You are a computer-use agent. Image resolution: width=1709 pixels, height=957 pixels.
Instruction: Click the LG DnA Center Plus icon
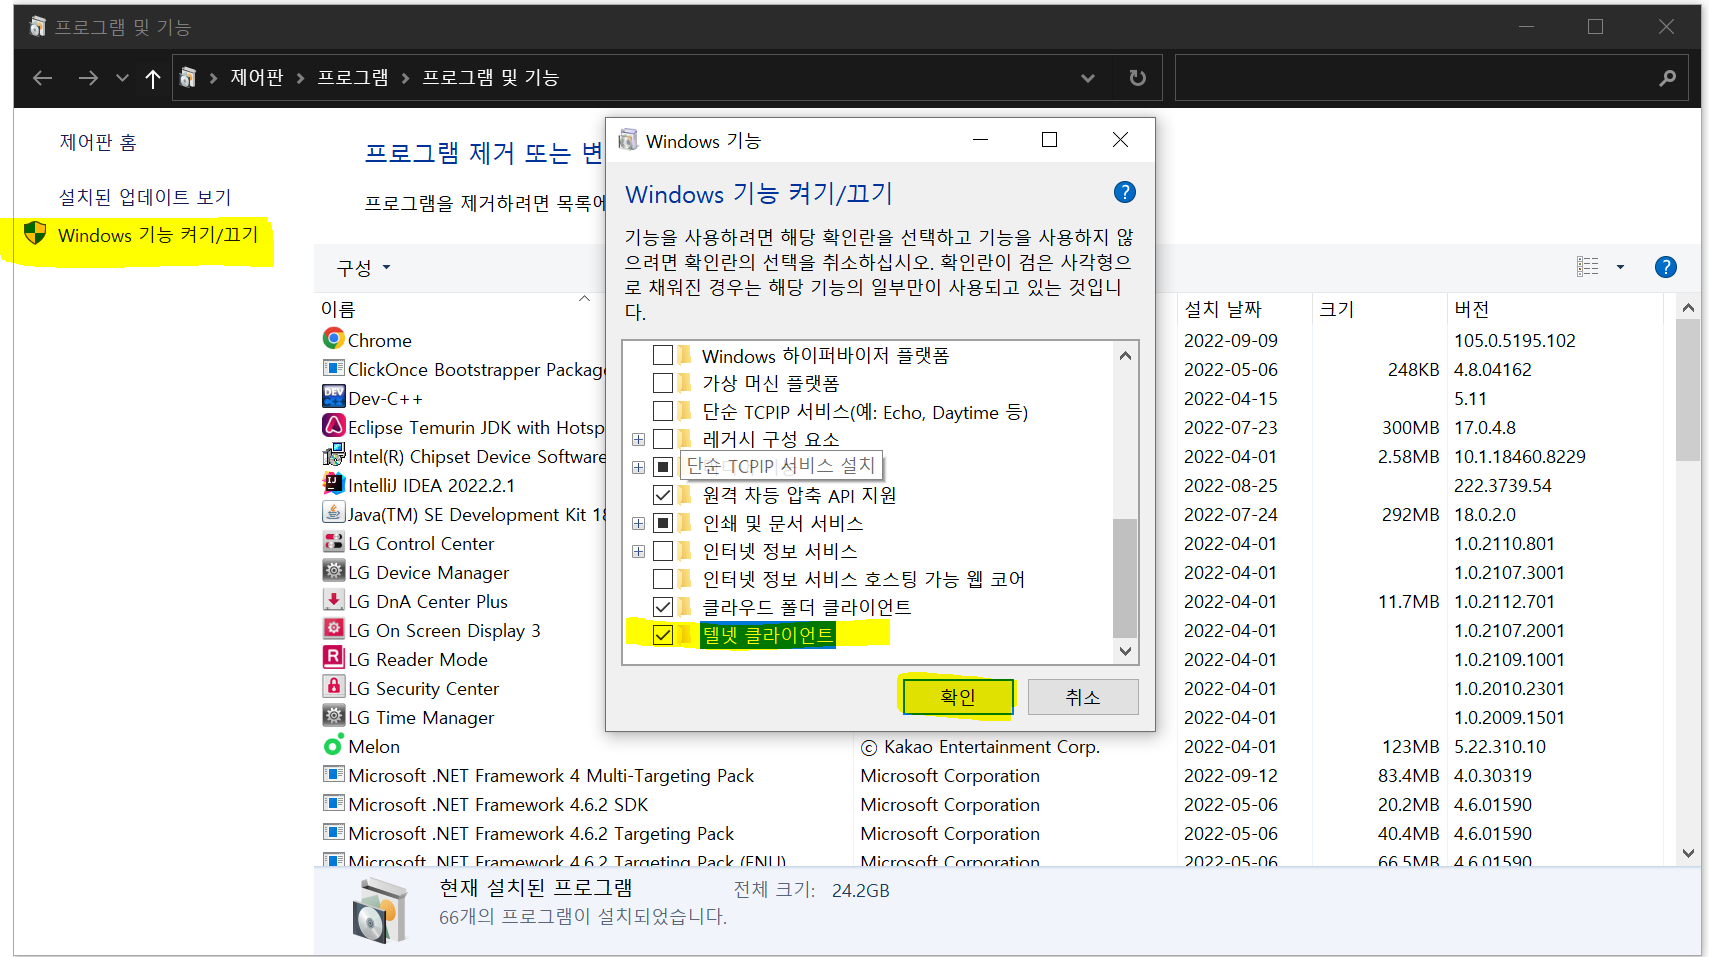334,600
